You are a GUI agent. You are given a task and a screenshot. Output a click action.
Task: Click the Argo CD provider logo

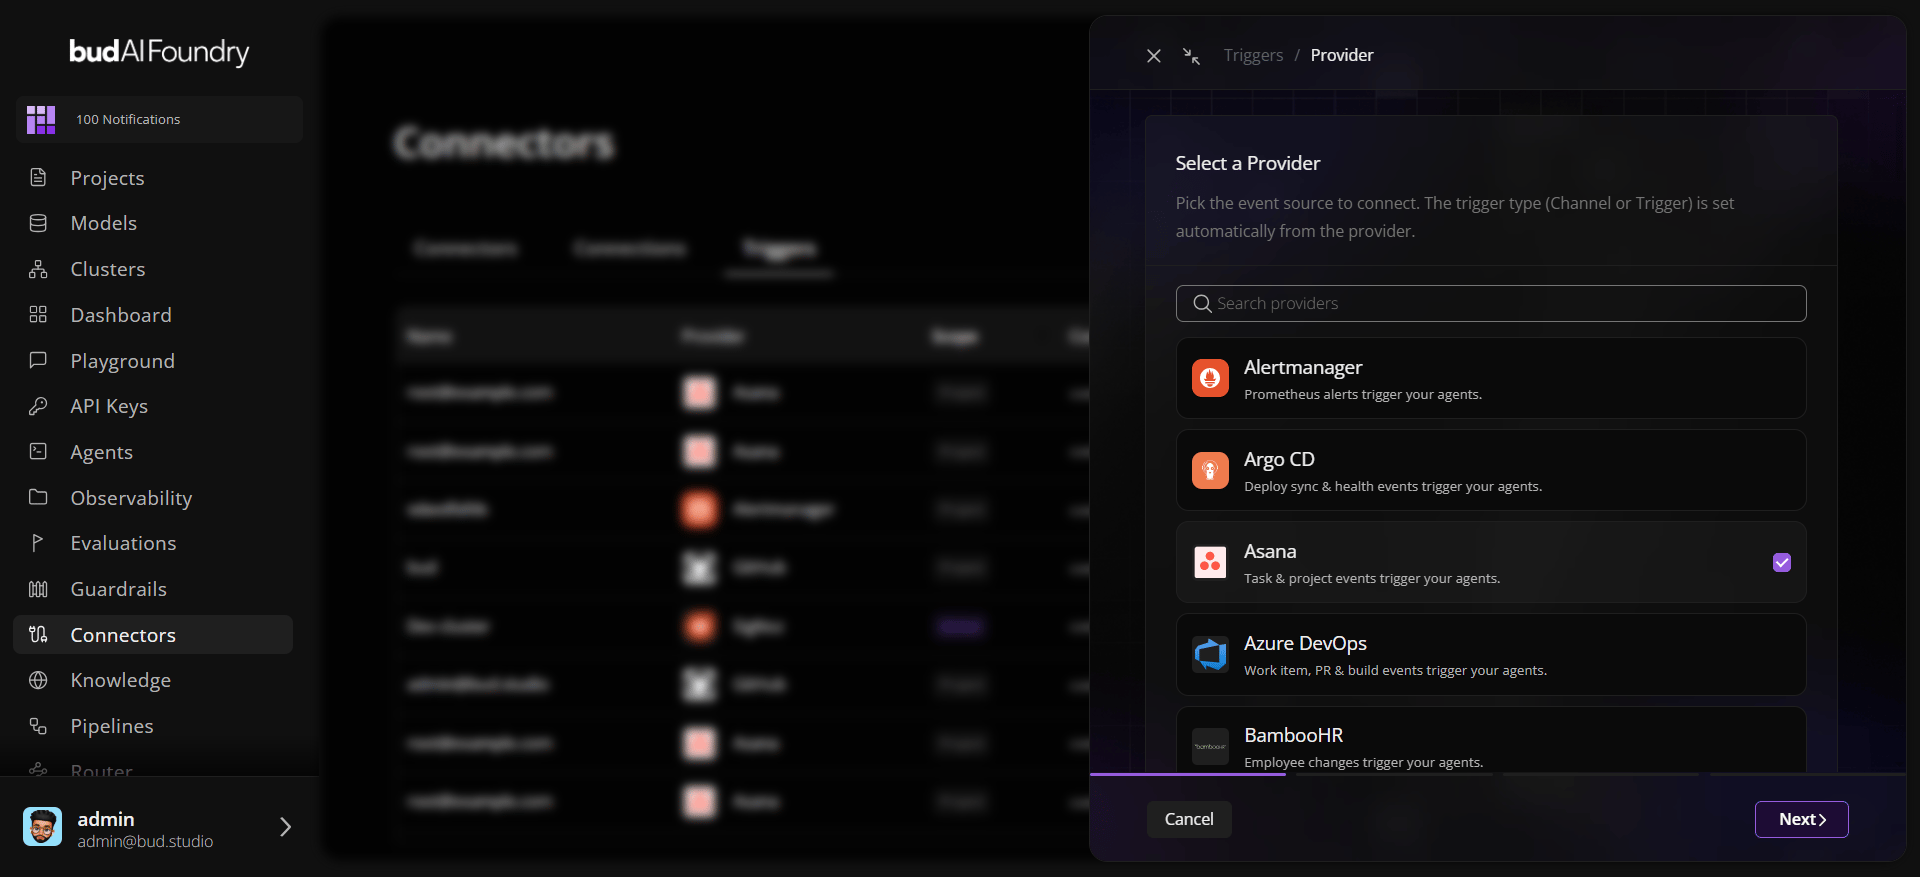pyautogui.click(x=1210, y=470)
